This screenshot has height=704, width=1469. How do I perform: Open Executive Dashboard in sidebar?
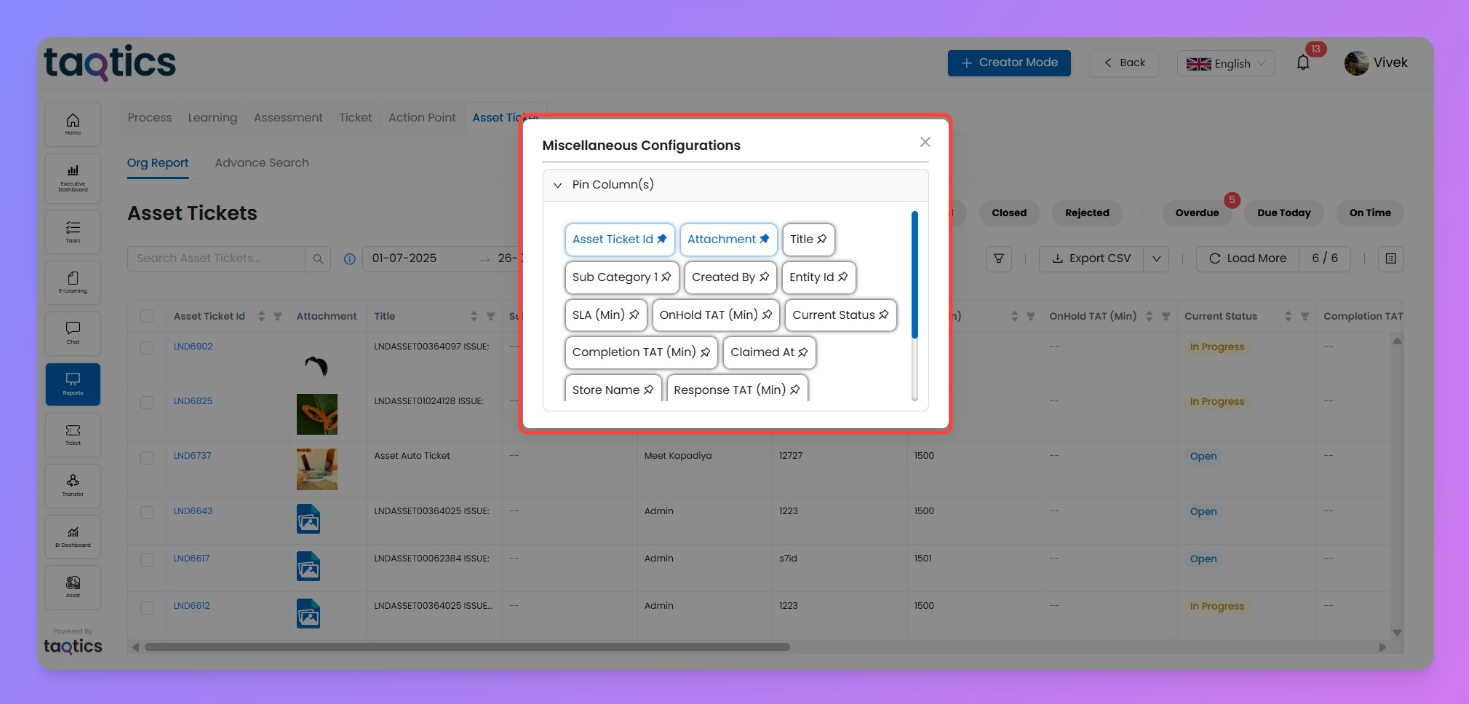click(x=73, y=177)
